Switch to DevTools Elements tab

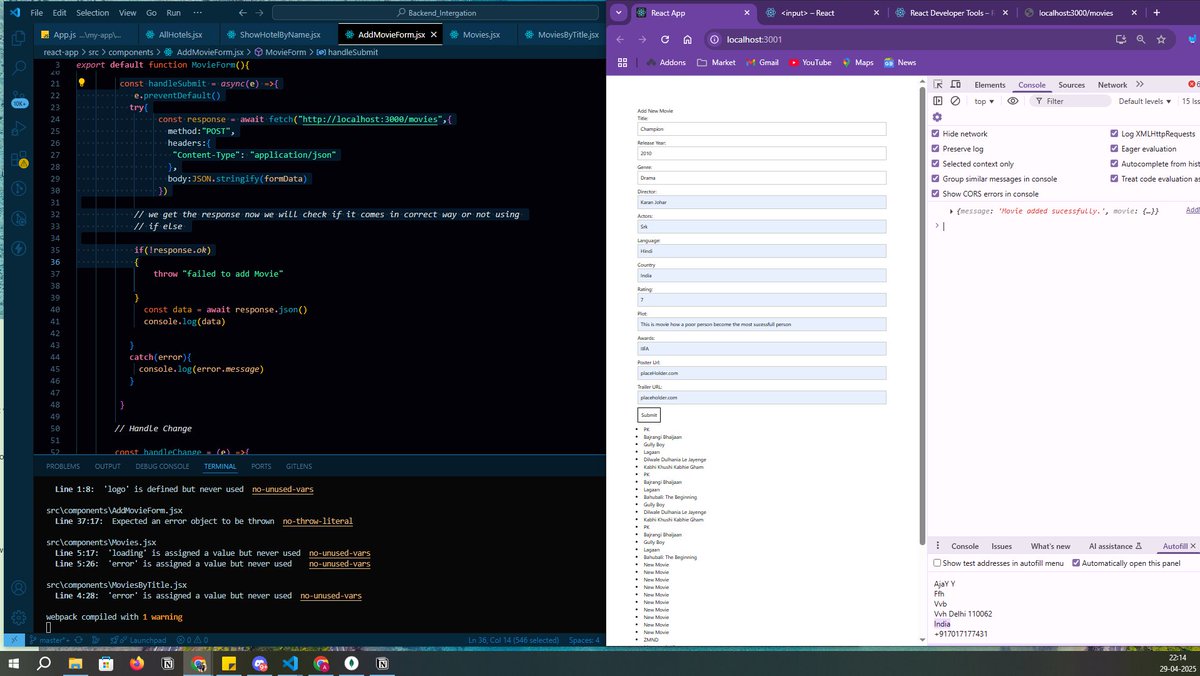coord(990,85)
